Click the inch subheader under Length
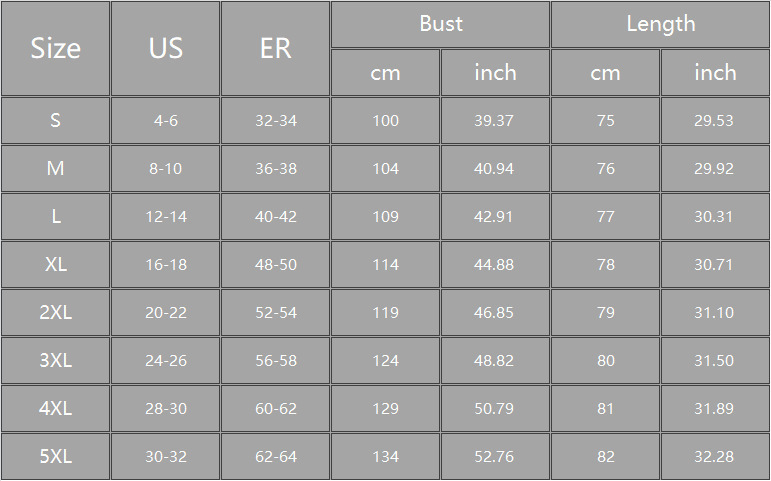The width and height of the screenshot is (771, 481). tap(715, 73)
